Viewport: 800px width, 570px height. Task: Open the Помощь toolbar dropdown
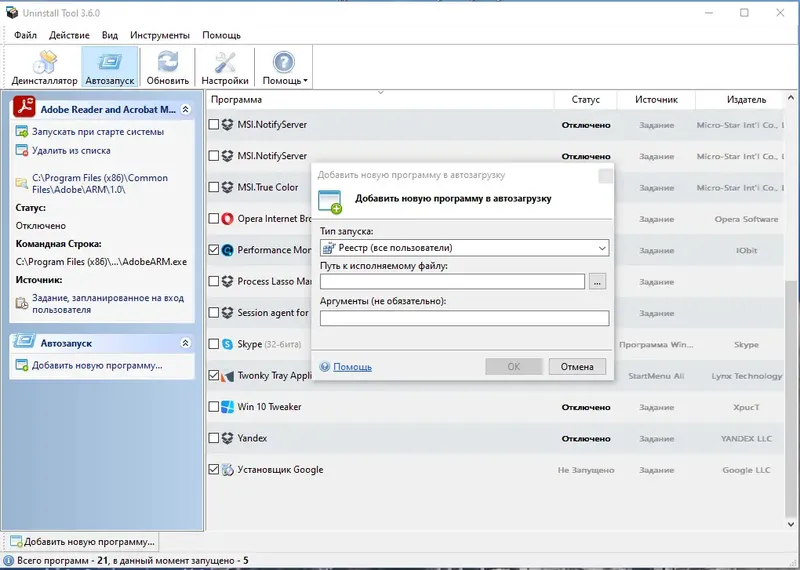284,67
